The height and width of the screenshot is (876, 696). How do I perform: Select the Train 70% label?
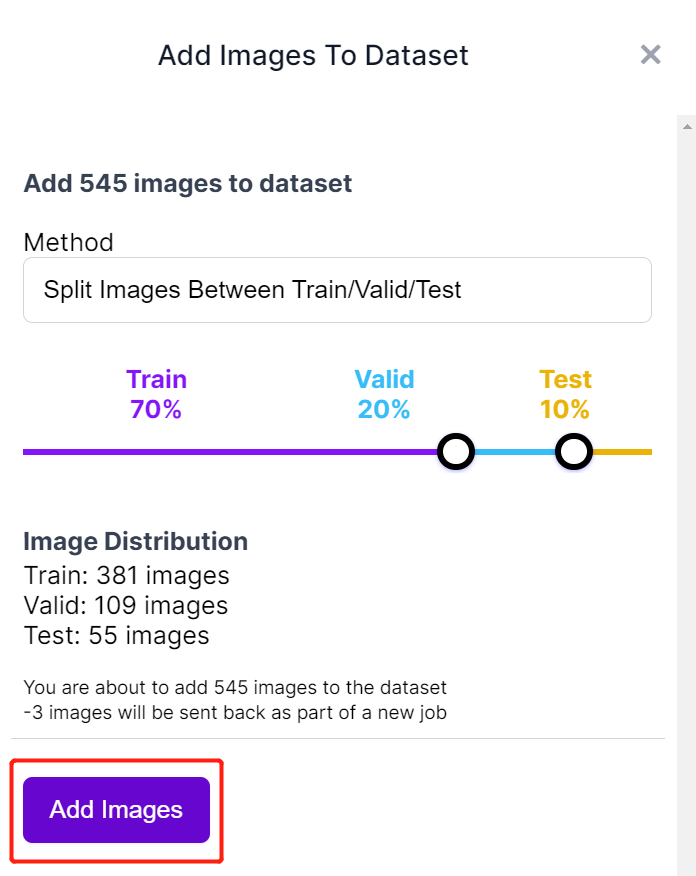(x=156, y=394)
